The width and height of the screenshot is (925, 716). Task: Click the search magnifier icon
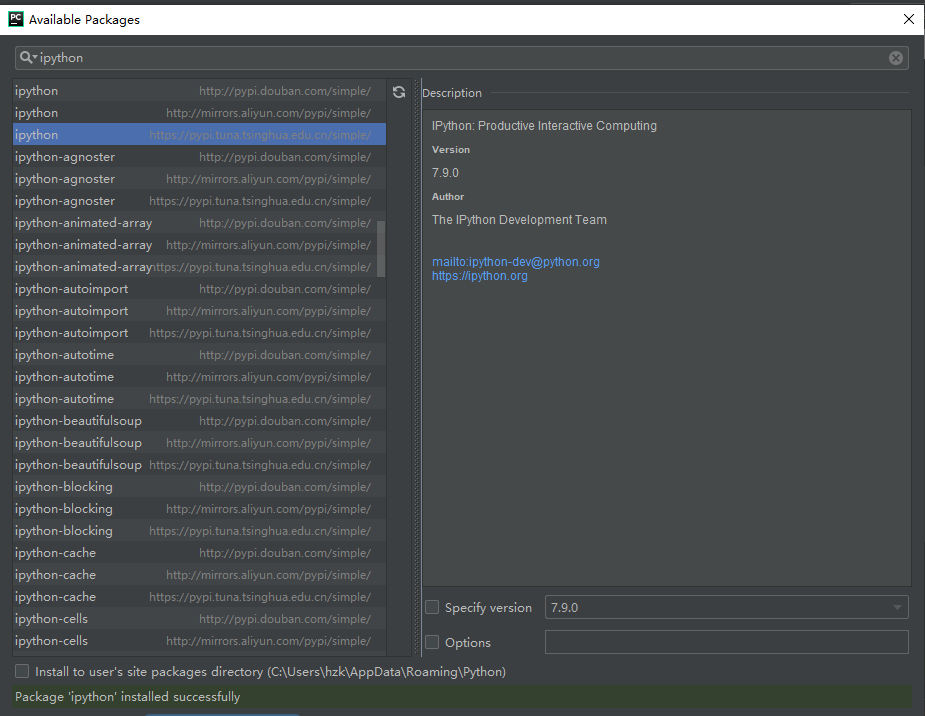click(27, 58)
